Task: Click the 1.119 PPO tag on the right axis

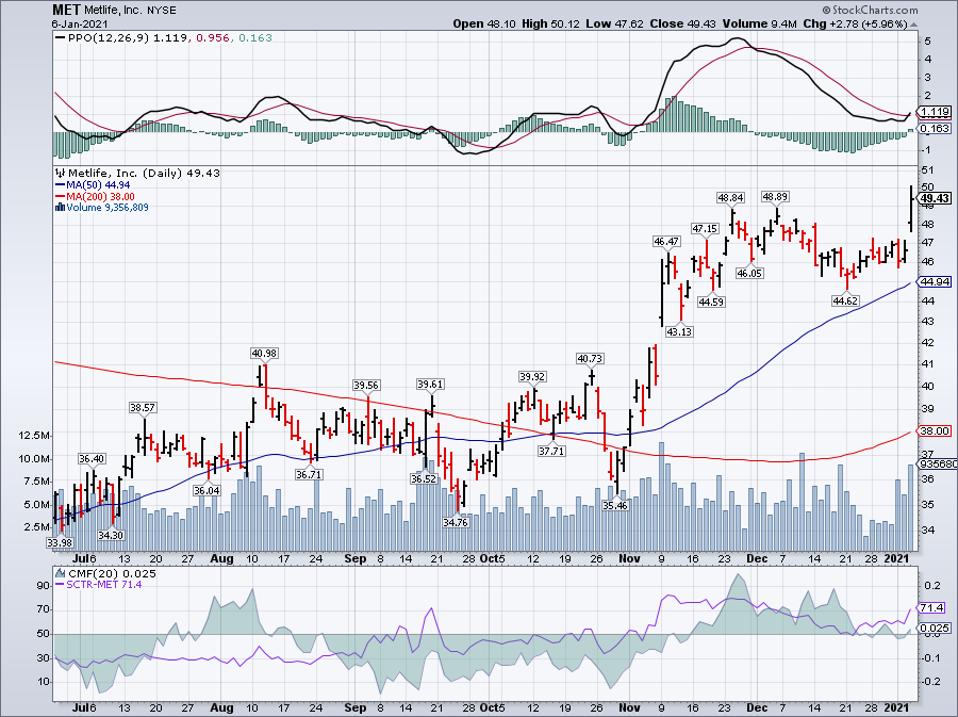Action: [x=935, y=112]
